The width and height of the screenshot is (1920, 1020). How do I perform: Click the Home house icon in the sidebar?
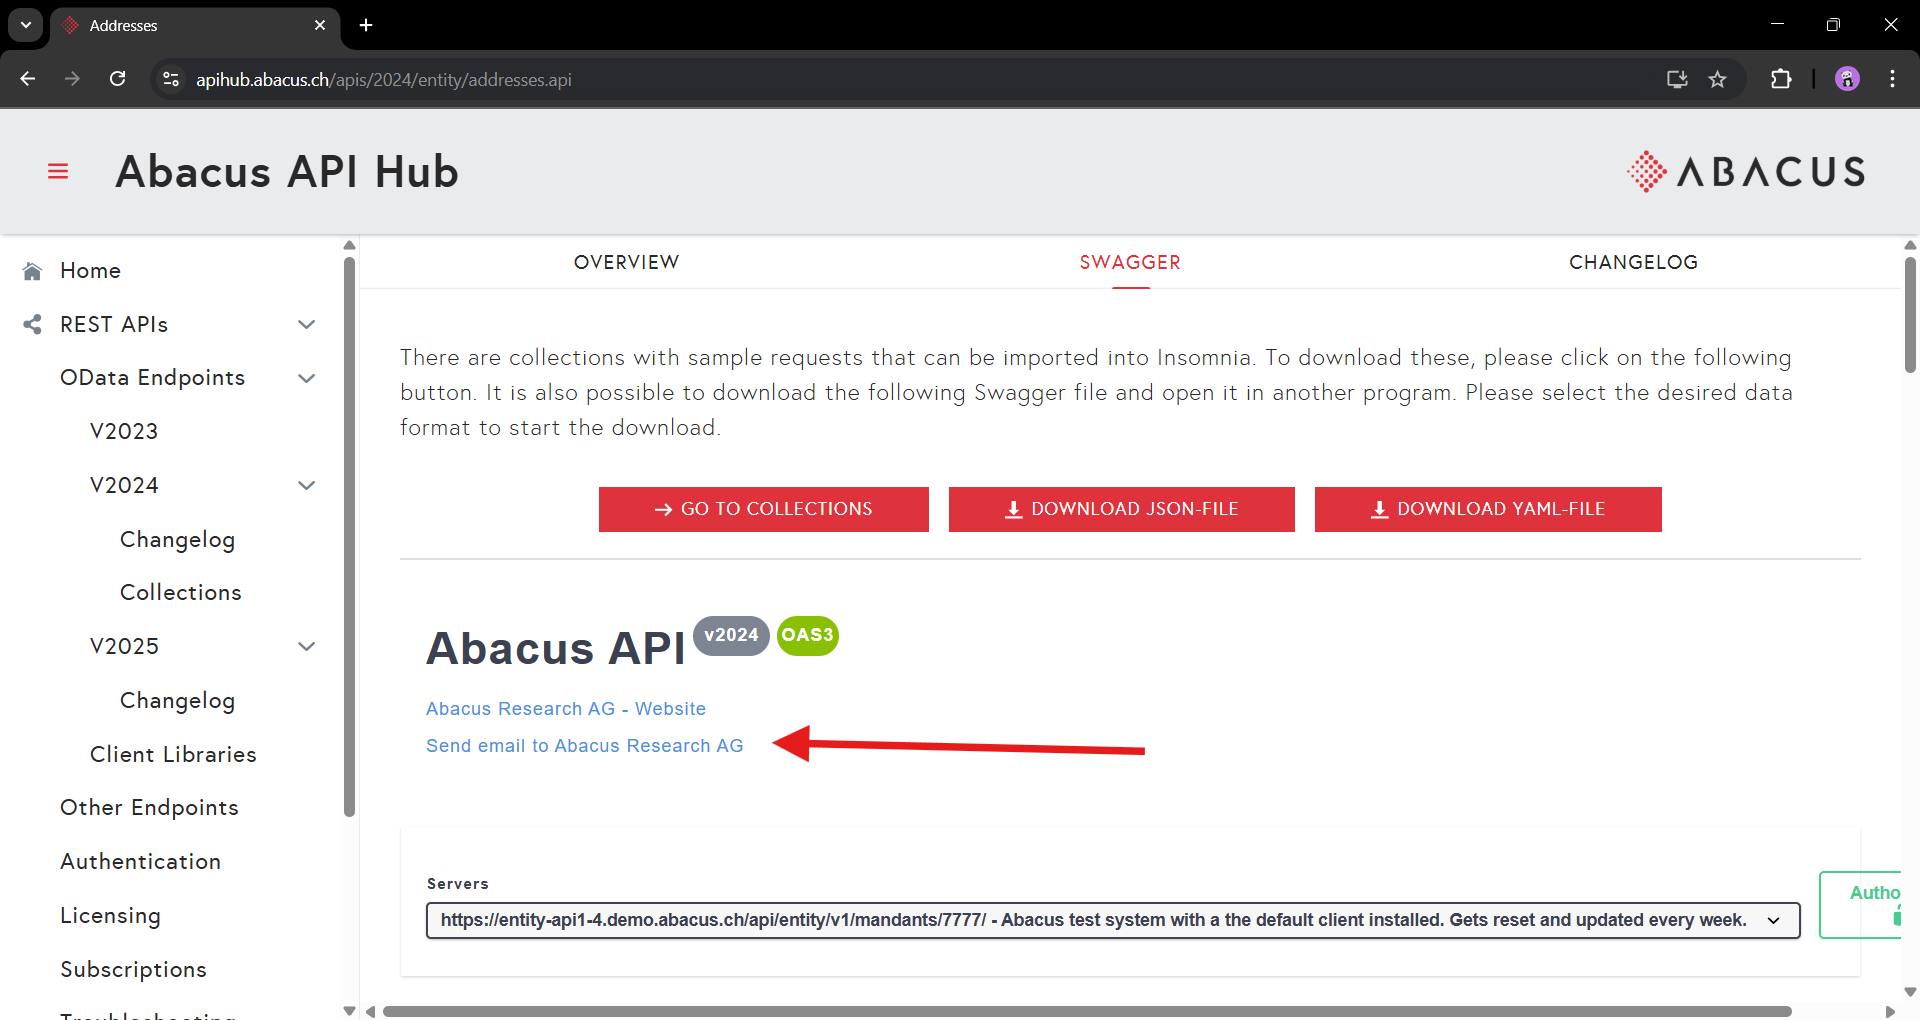click(32, 271)
